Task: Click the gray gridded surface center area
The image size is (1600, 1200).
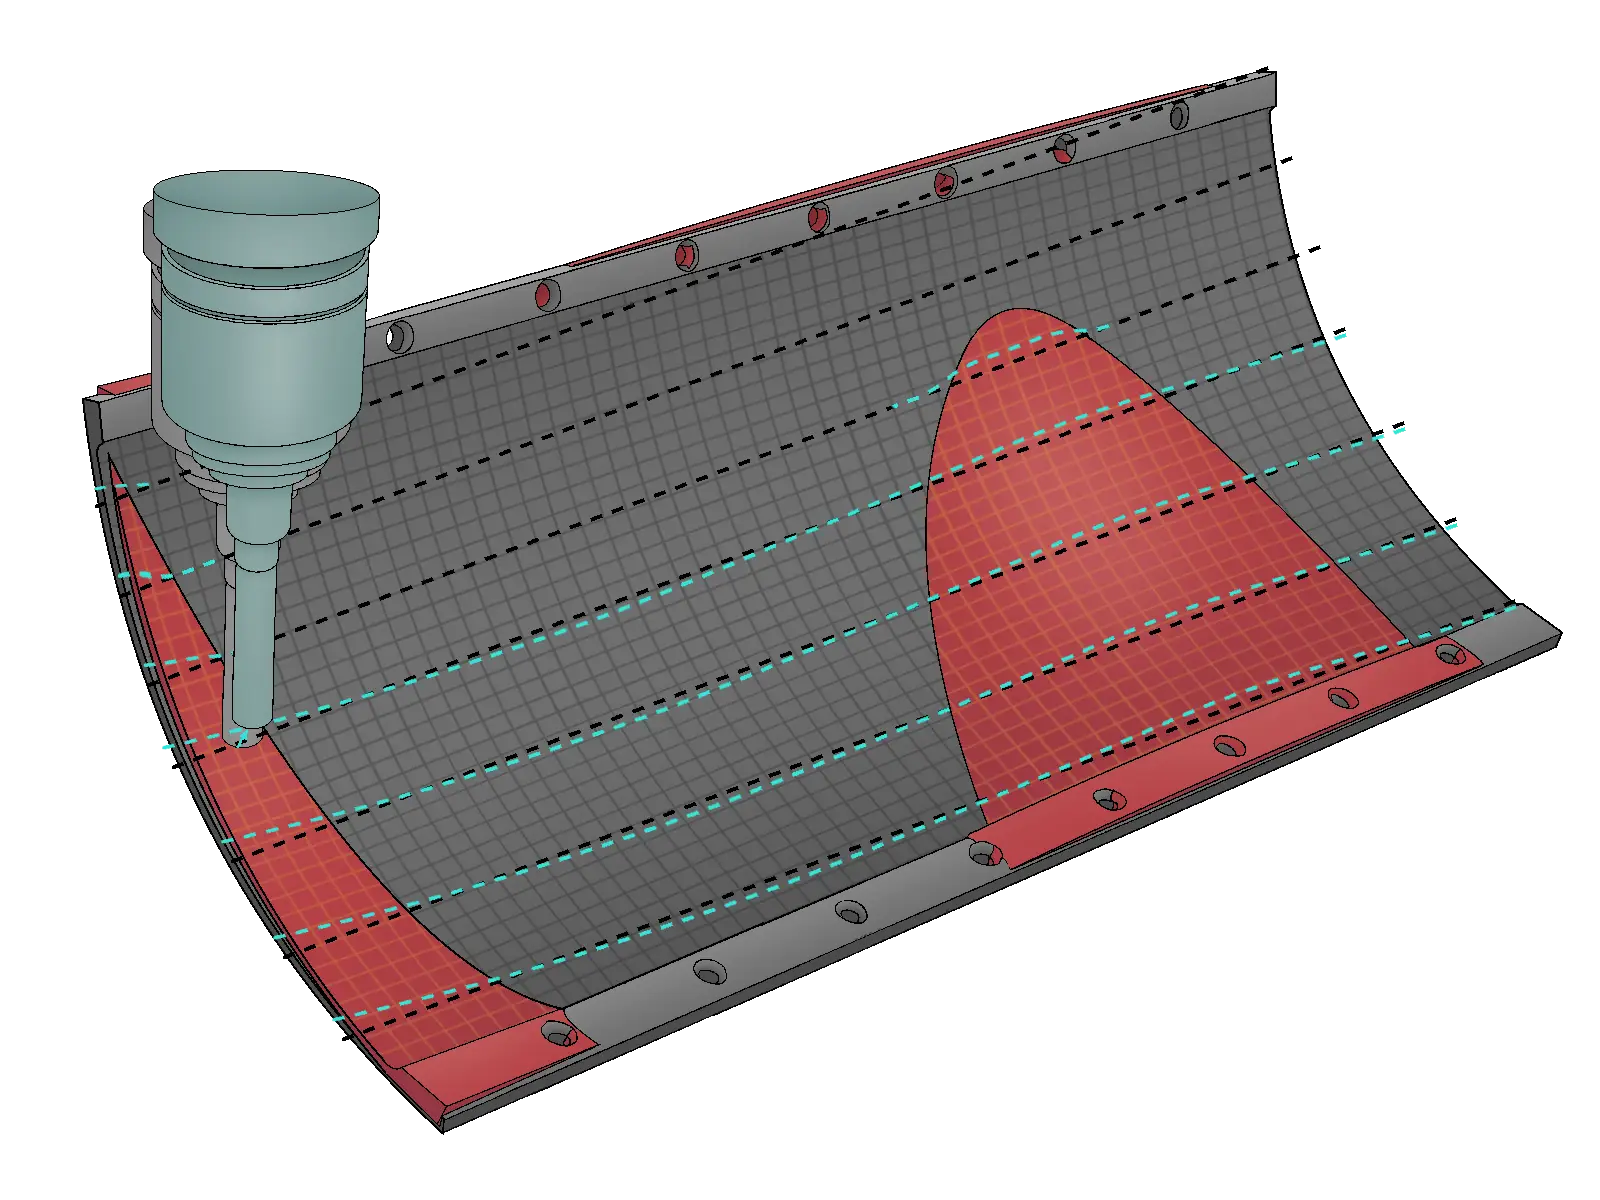Action: tap(640, 560)
